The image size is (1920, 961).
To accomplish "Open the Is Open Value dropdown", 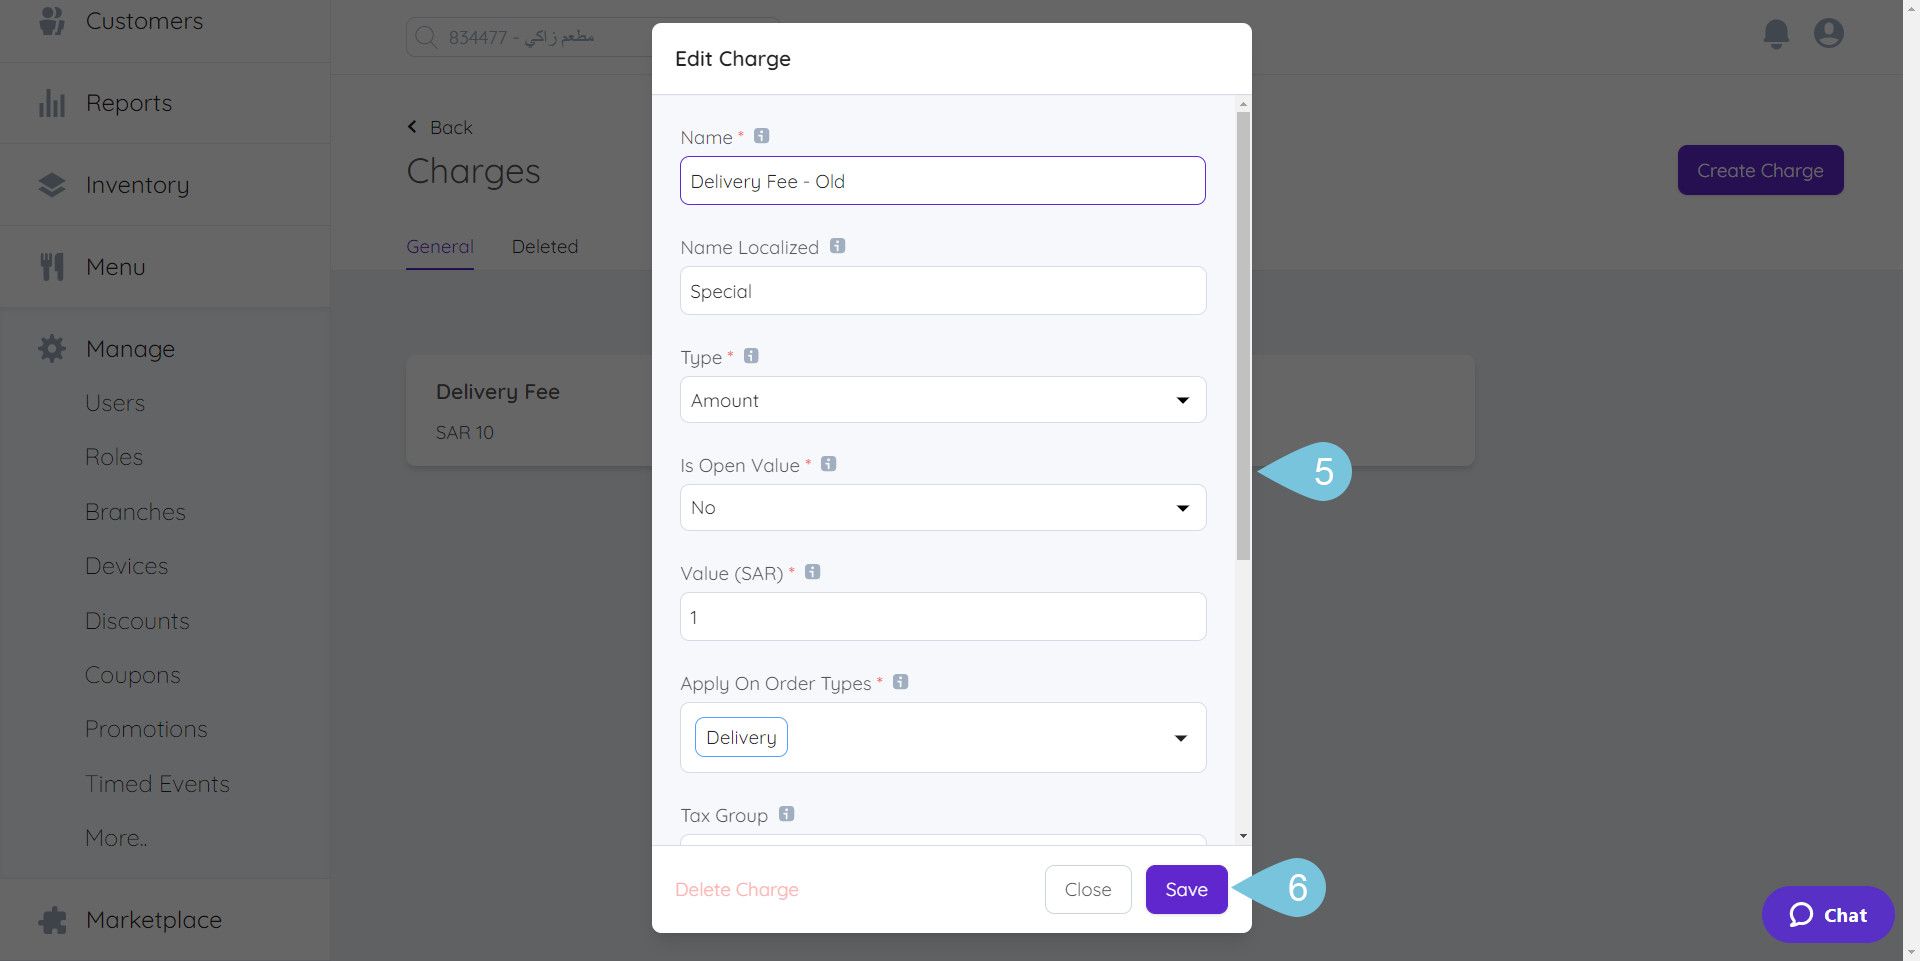I will 942,508.
